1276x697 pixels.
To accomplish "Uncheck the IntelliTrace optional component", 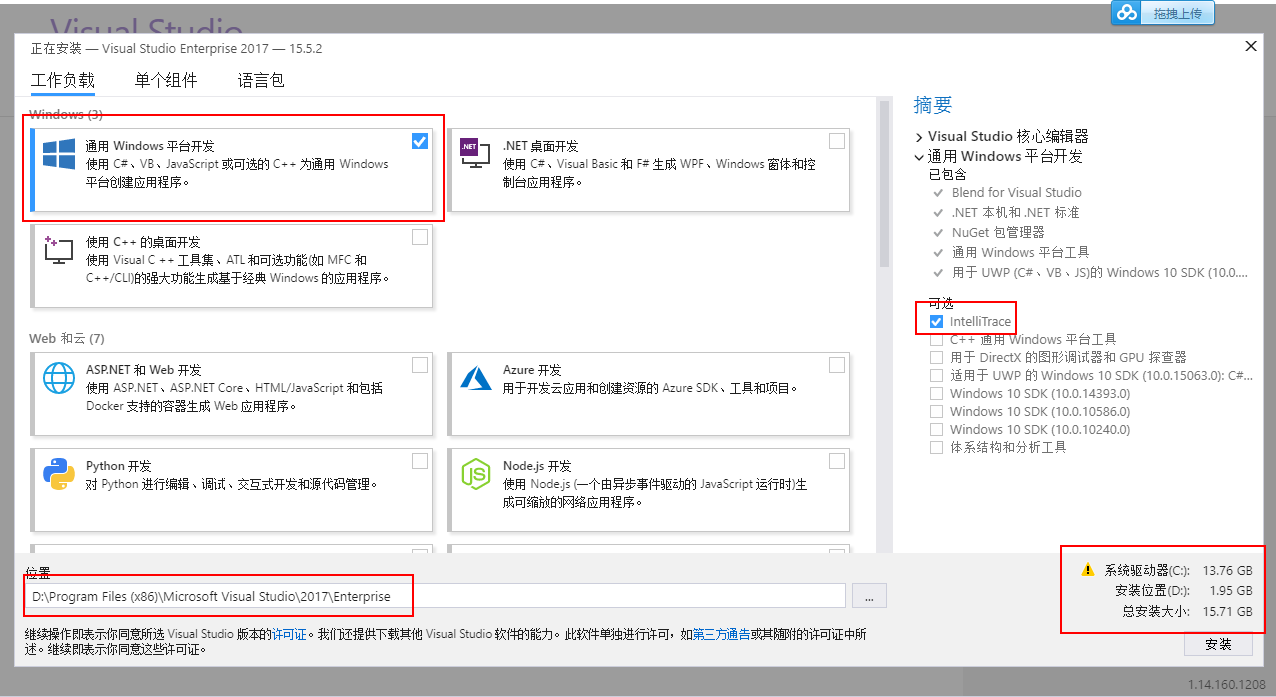I will [936, 322].
